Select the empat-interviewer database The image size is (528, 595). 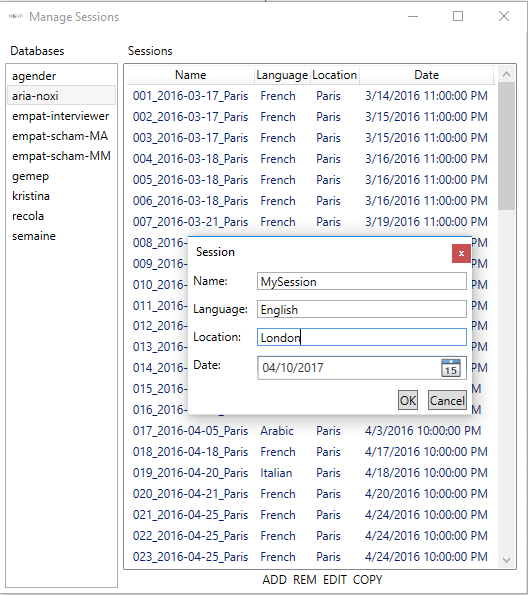point(61,116)
